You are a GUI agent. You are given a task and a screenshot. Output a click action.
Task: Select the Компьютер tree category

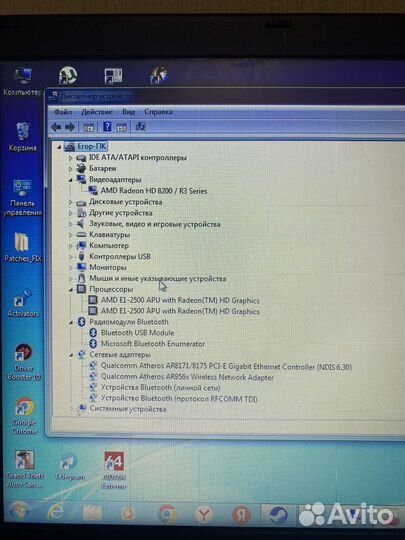[109, 246]
